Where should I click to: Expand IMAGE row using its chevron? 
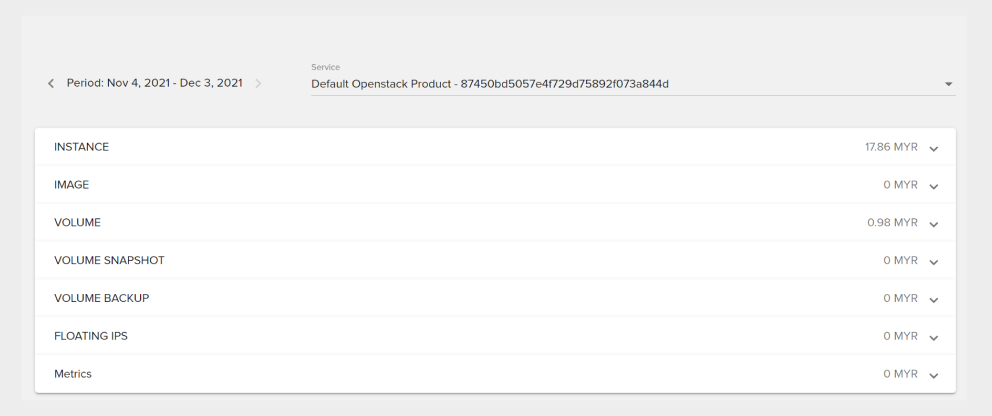coord(934,186)
